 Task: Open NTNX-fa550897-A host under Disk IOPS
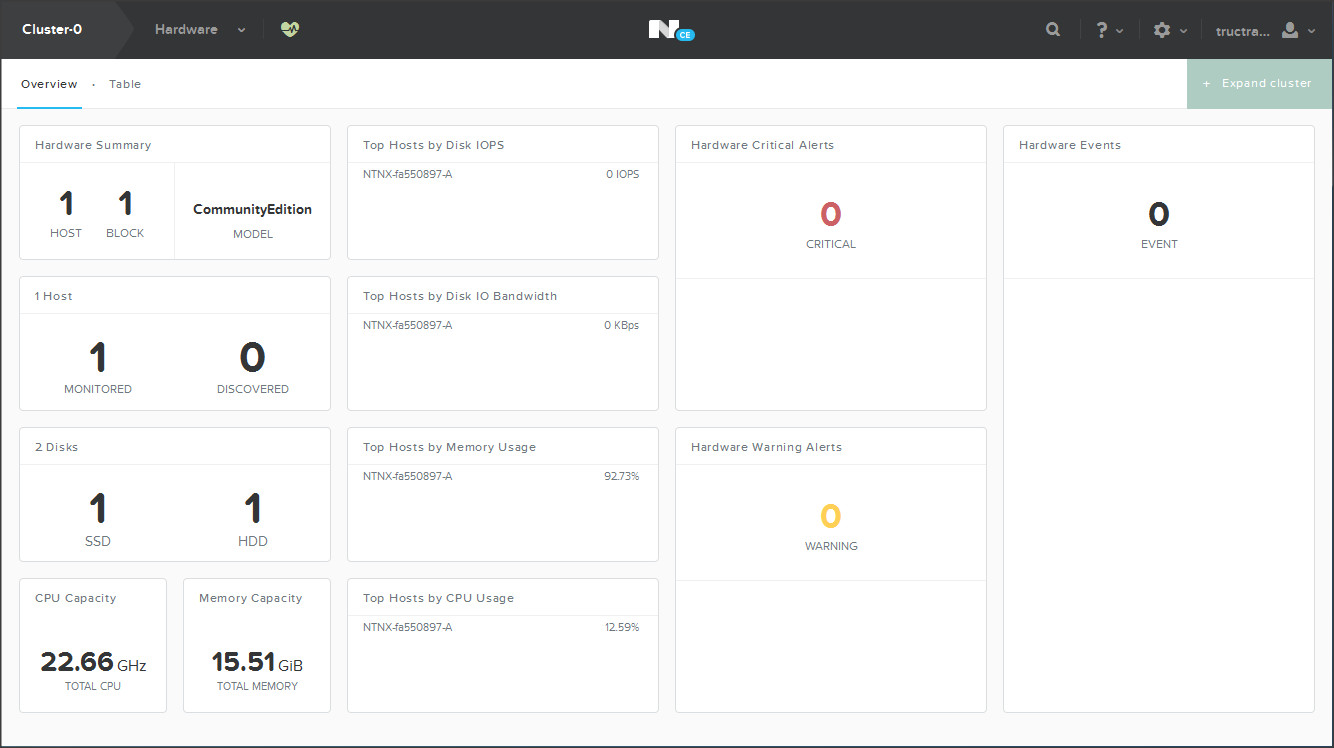pos(407,174)
